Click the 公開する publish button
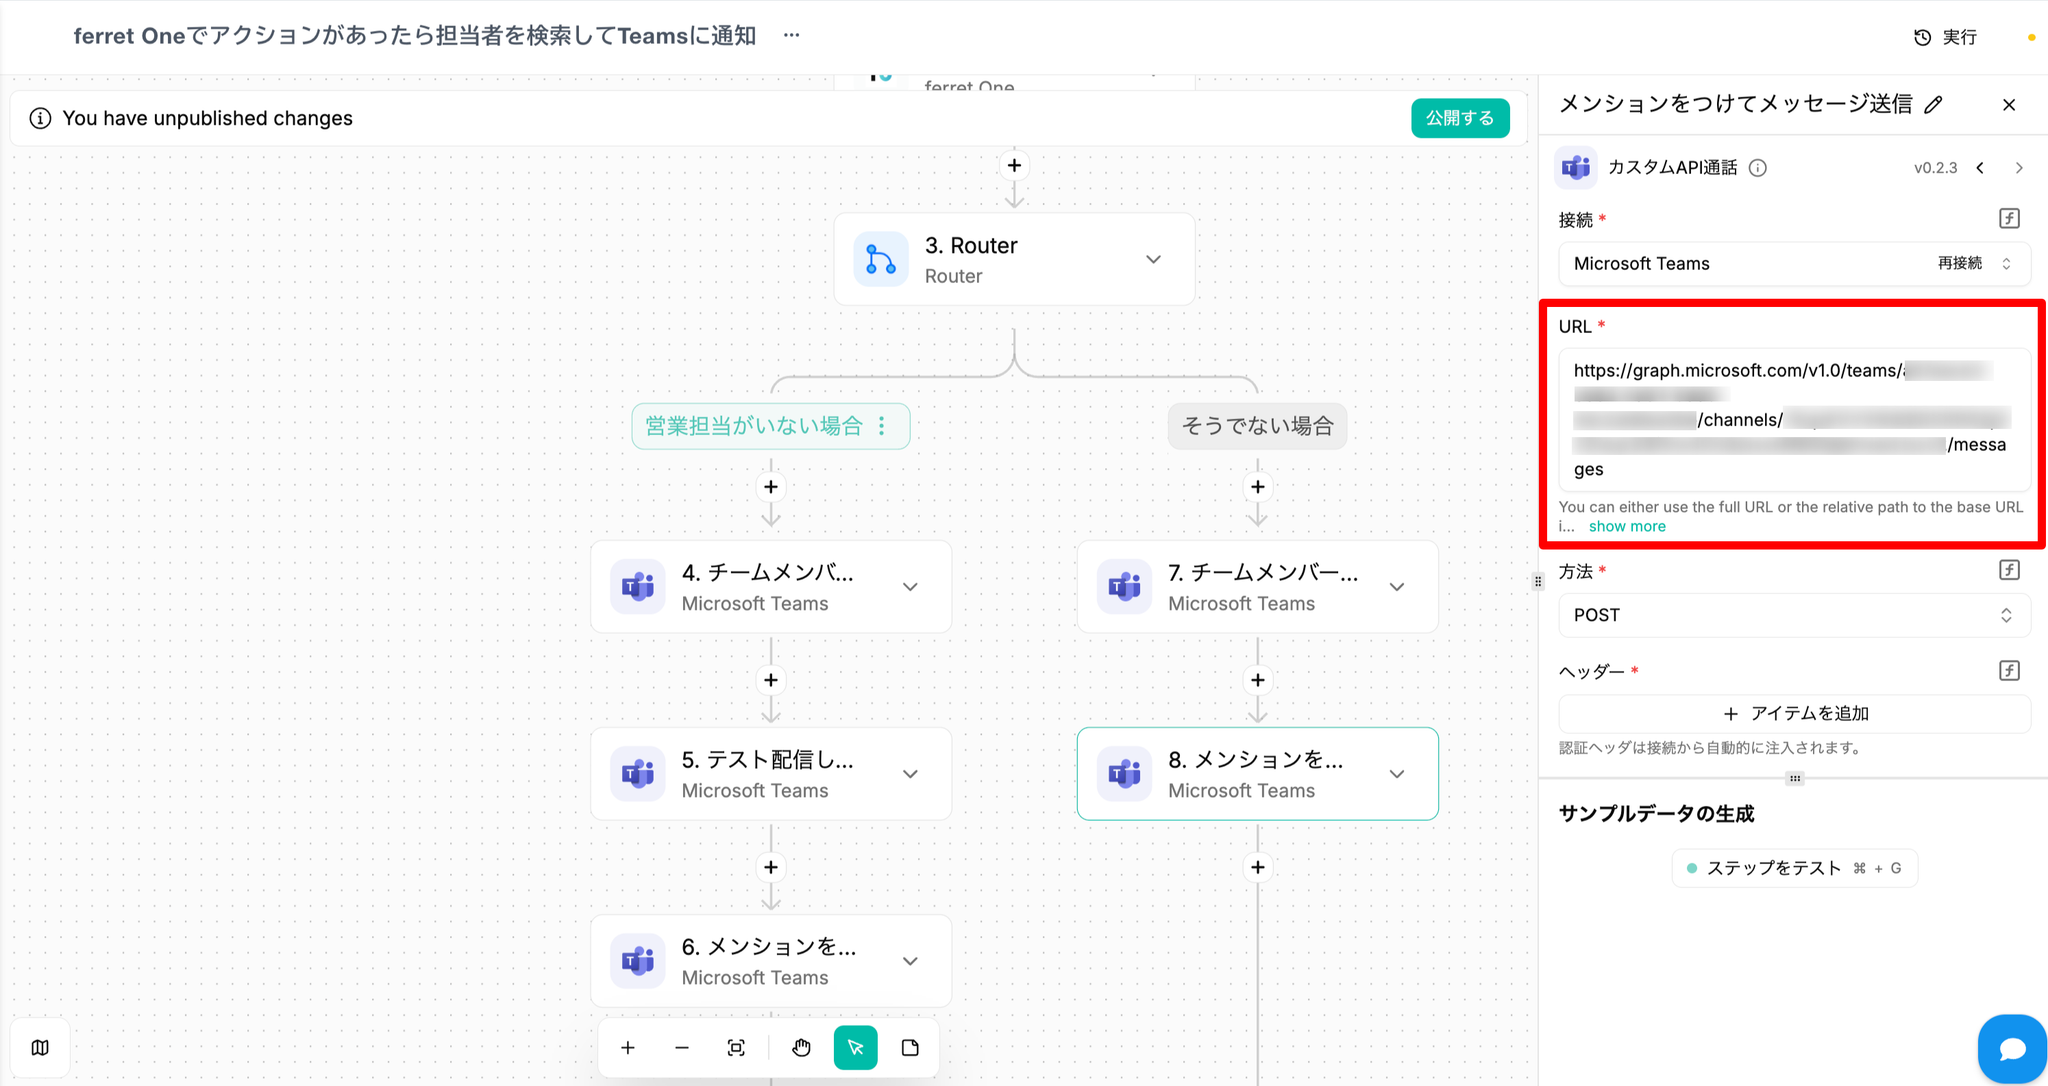Screen dimensions: 2048x1086 (1459, 118)
